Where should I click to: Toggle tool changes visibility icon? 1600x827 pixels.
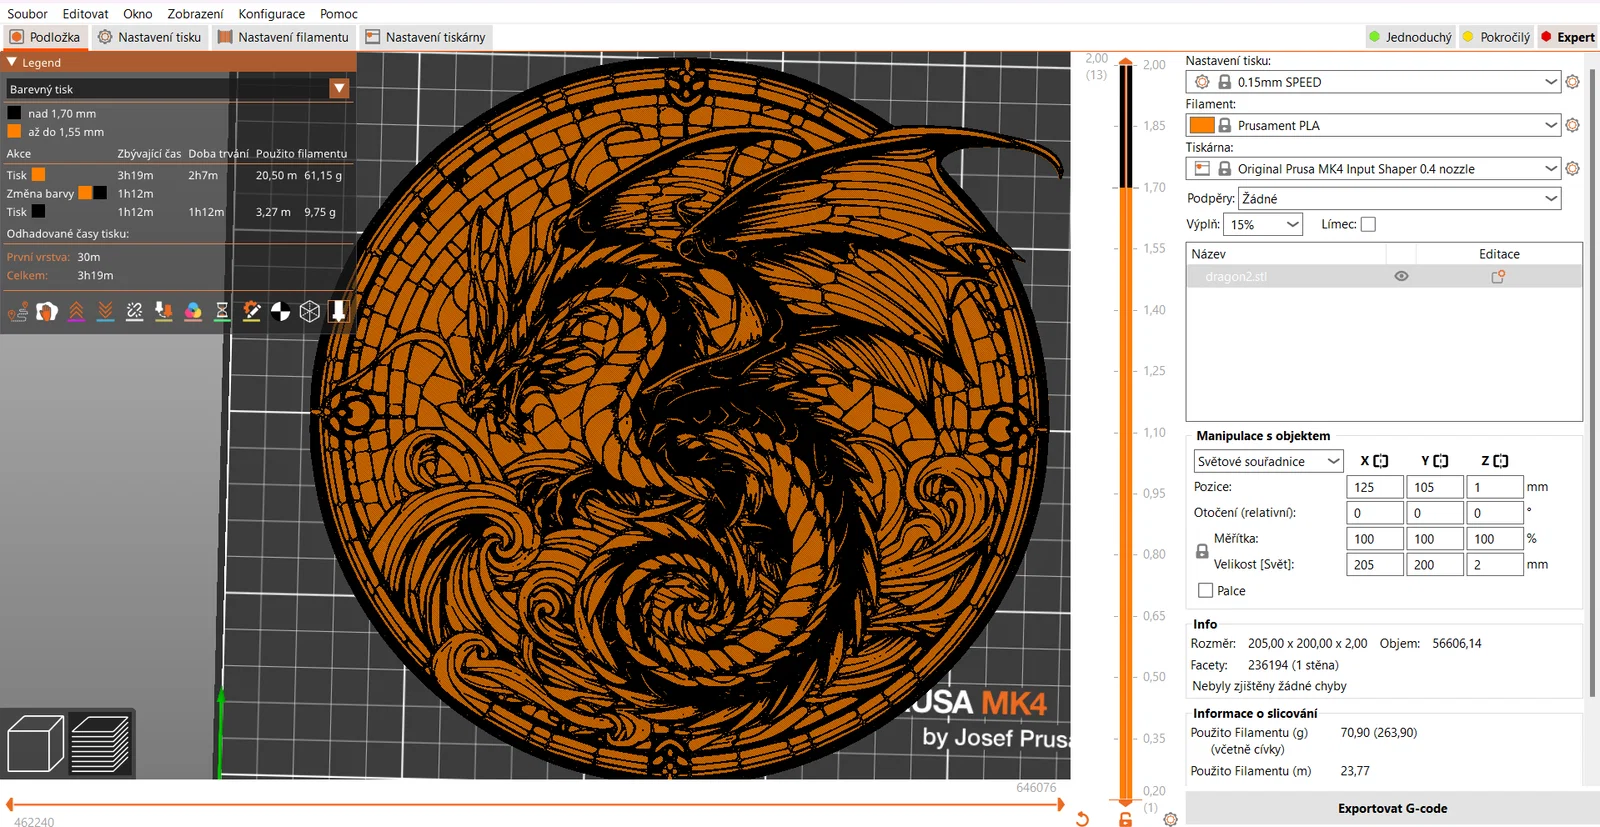[x=164, y=312]
